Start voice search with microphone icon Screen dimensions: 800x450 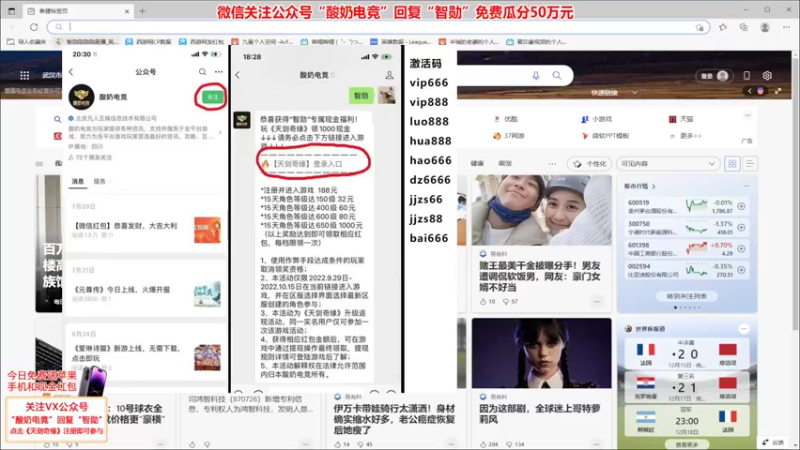coord(536,76)
